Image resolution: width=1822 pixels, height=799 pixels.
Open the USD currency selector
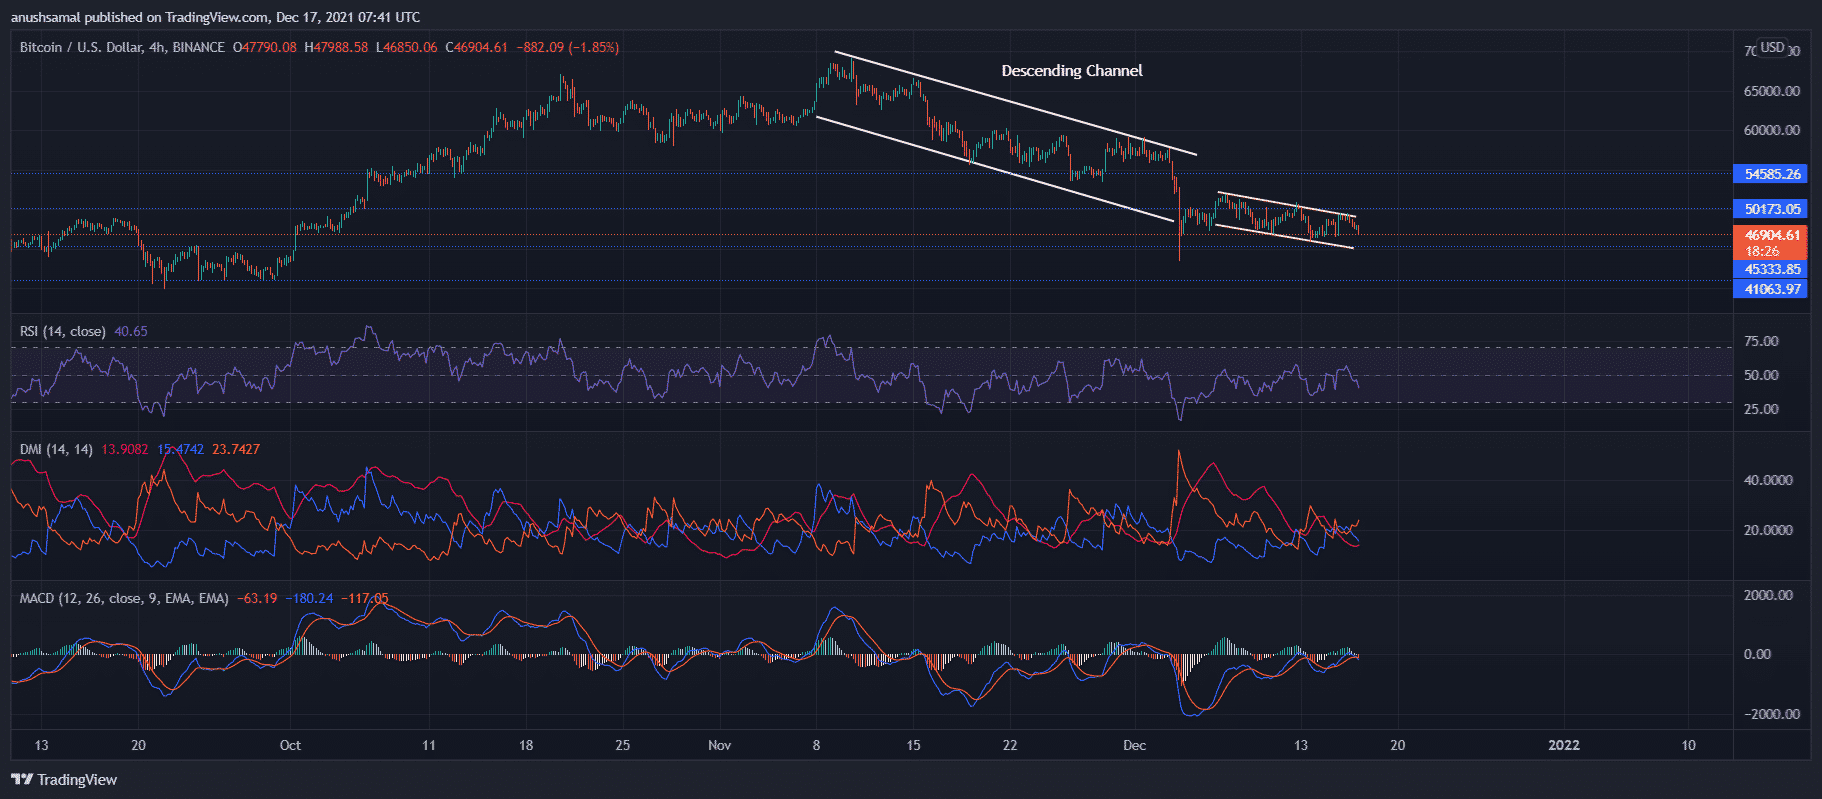[1772, 48]
